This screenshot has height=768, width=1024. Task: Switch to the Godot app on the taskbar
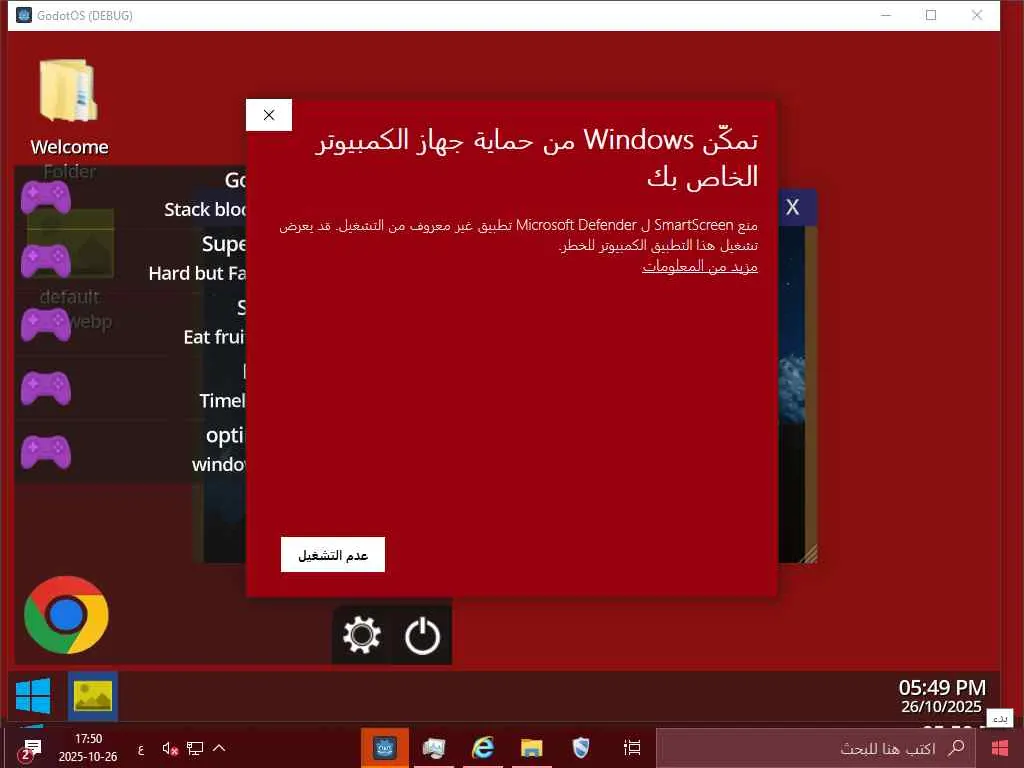[385, 748]
